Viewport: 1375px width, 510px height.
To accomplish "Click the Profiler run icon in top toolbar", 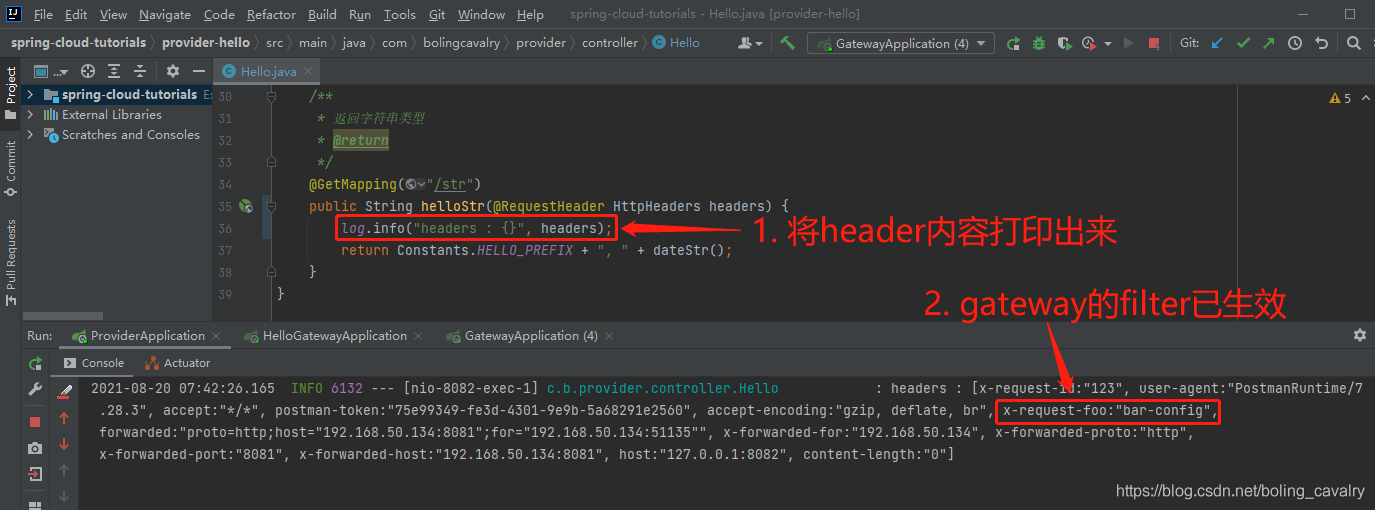I will coord(1088,43).
